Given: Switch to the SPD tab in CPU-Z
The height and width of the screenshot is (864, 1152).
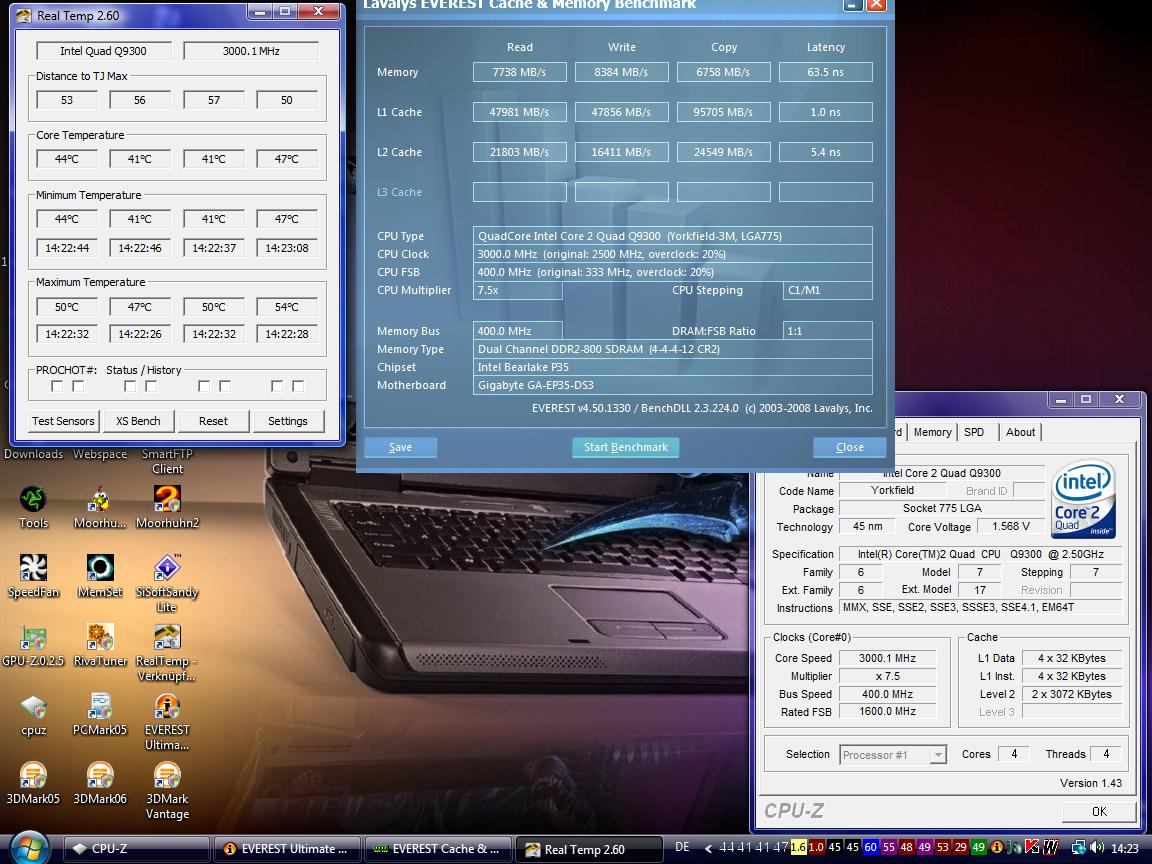Looking at the screenshot, I should click(x=974, y=432).
